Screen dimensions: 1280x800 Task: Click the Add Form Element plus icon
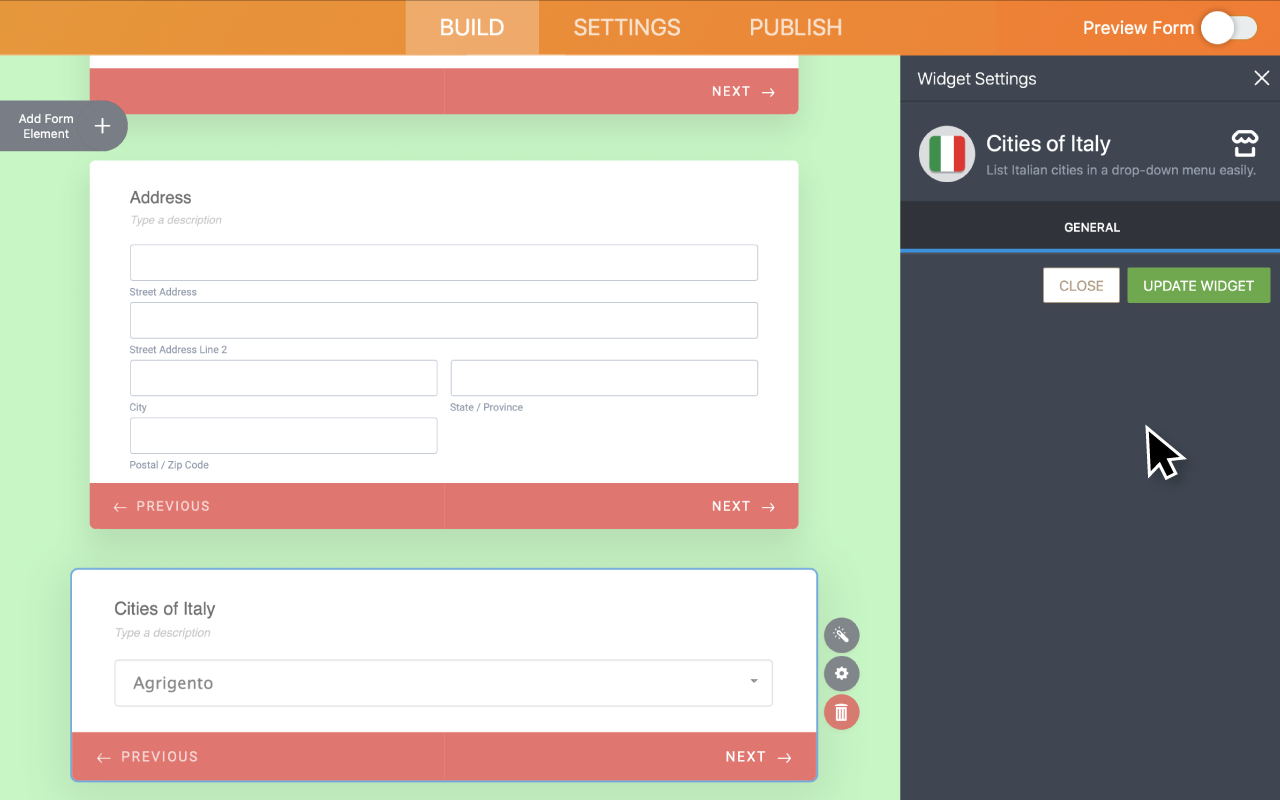pos(100,125)
